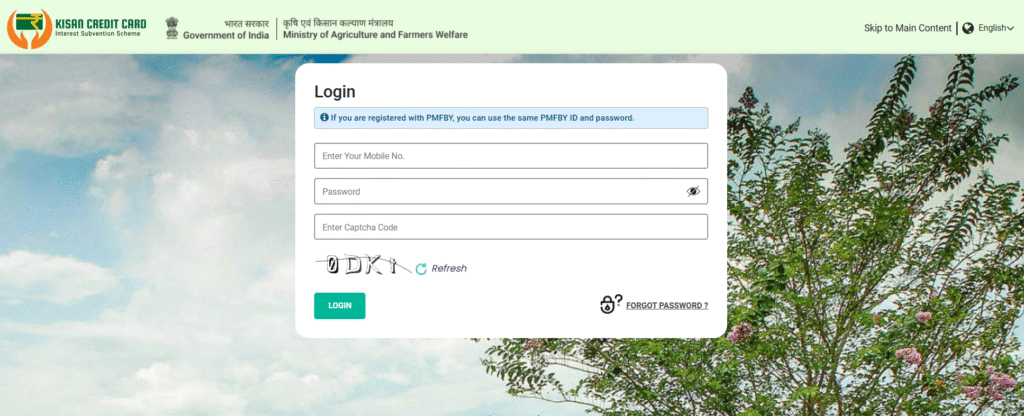Click the info icon in PMFBY notice
This screenshot has height=416, width=1024.
(324, 118)
